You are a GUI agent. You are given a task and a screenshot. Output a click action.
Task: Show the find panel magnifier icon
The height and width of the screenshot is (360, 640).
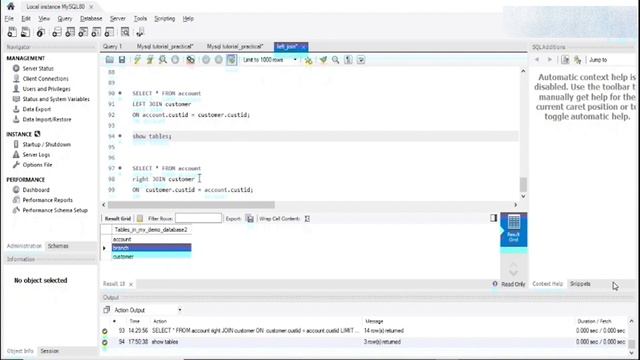(x=336, y=60)
